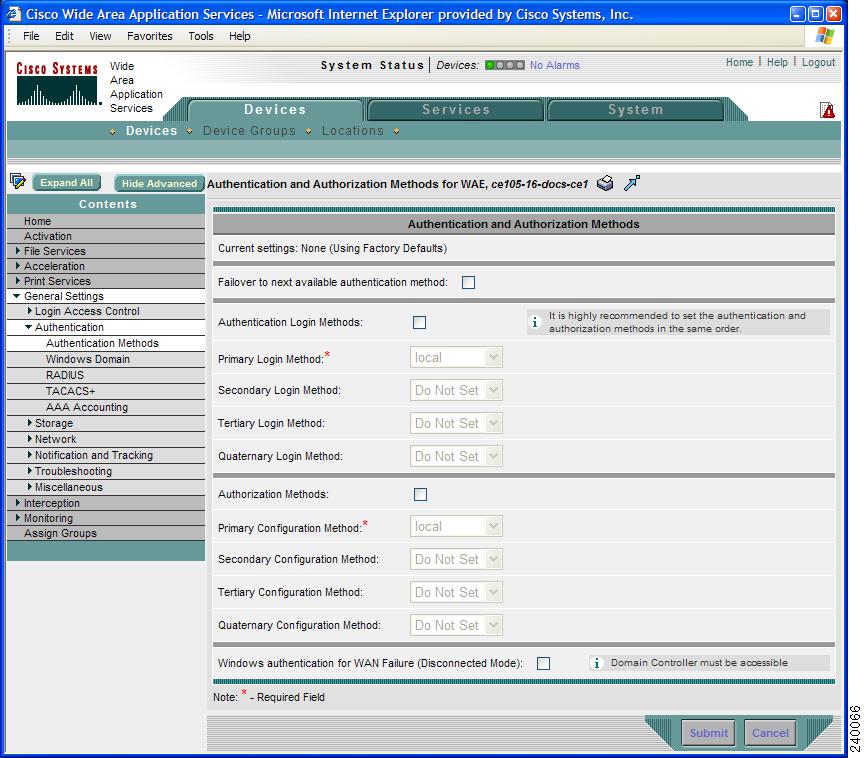Click the Cisco Systems logo
865x758 pixels.
coord(57,83)
